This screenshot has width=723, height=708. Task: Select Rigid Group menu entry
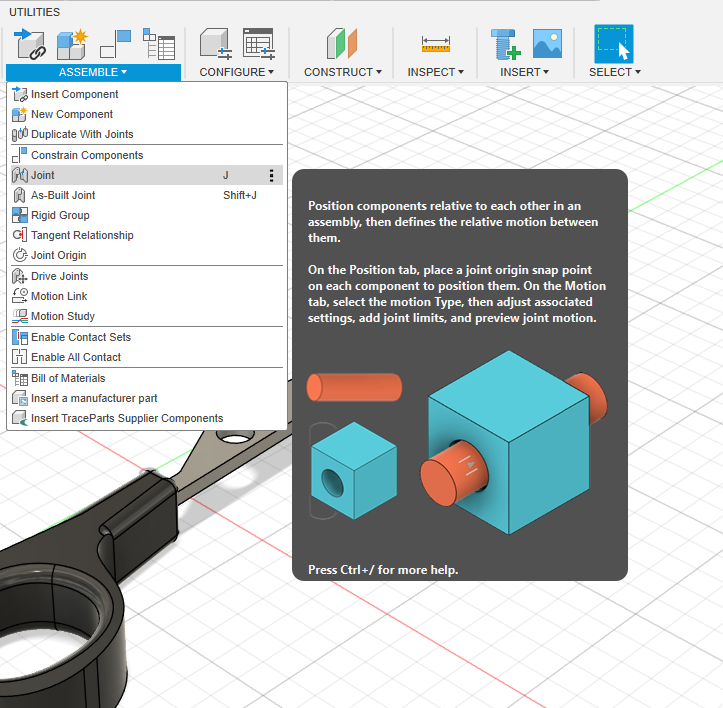[x=60, y=215]
